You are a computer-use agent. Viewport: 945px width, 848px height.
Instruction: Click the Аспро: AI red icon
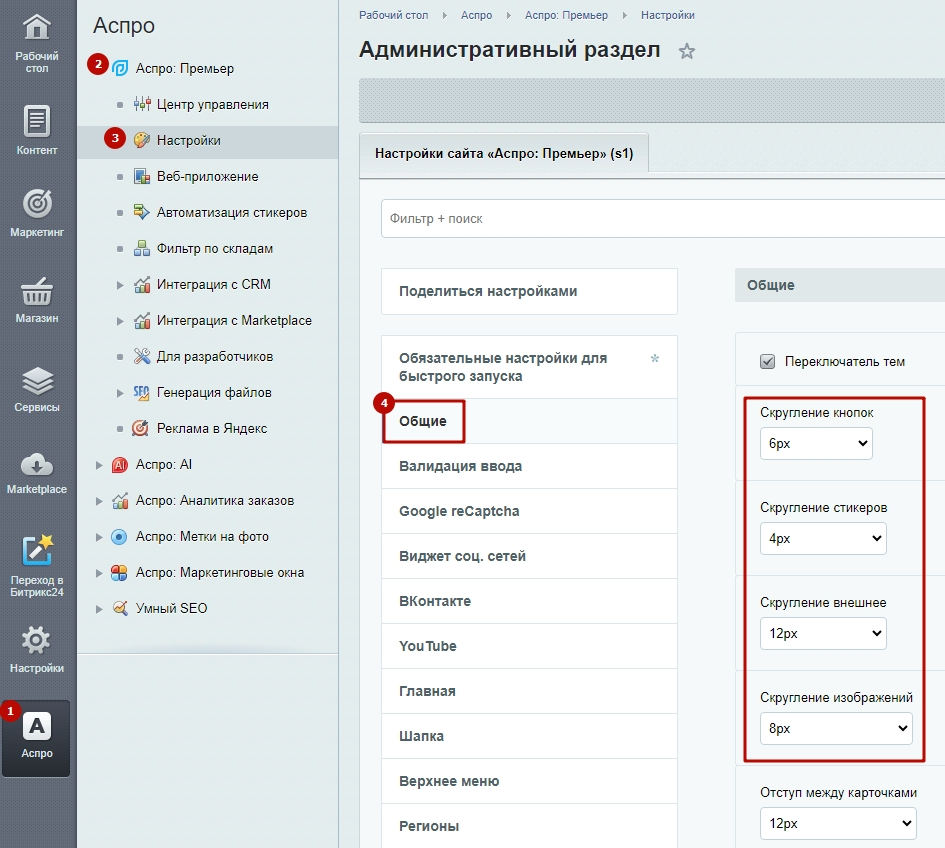tap(120, 465)
